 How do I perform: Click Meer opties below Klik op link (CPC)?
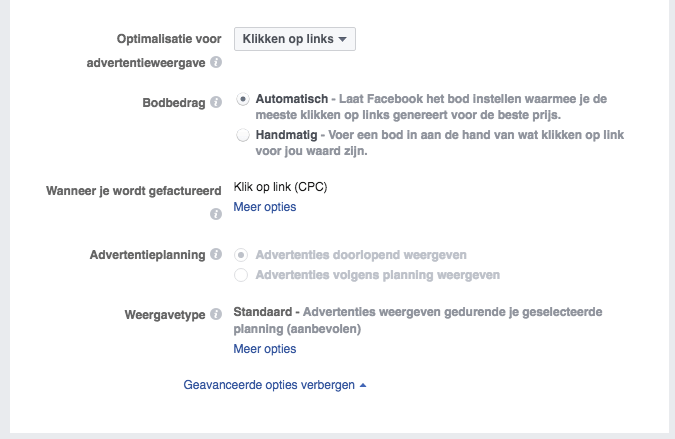point(265,207)
